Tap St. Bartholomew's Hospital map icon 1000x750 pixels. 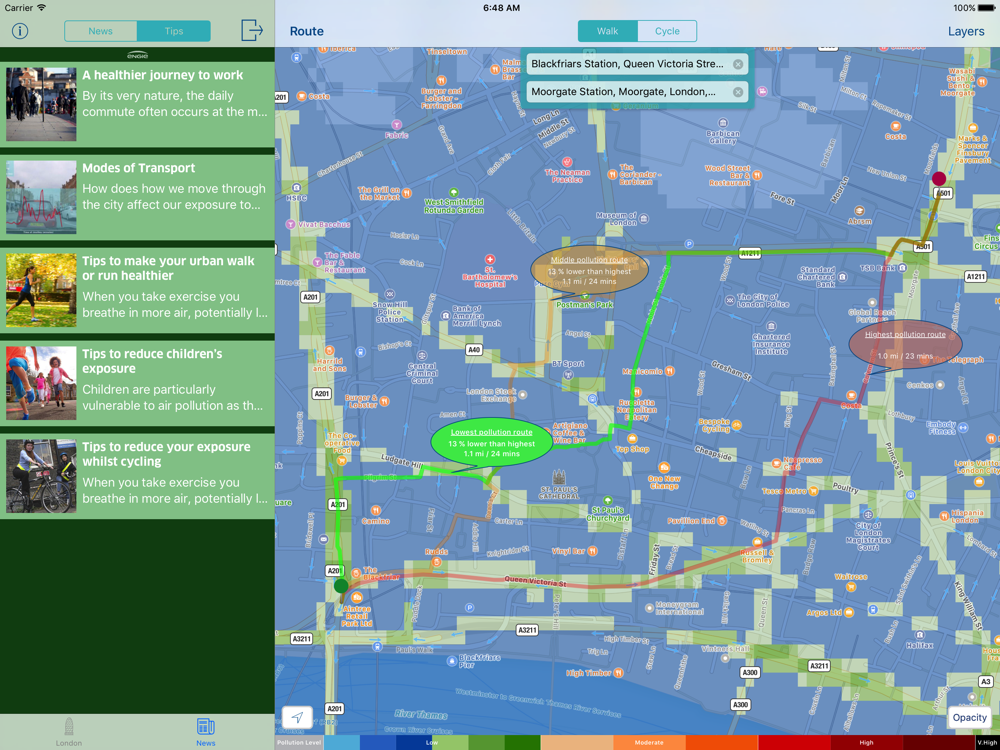(489, 260)
